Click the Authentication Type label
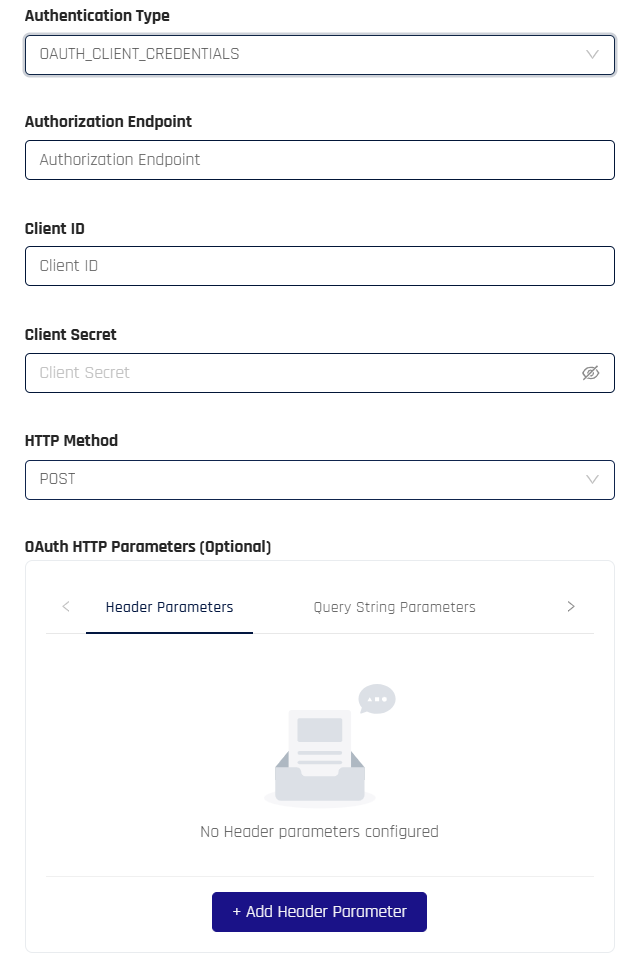633x968 pixels. (97, 16)
